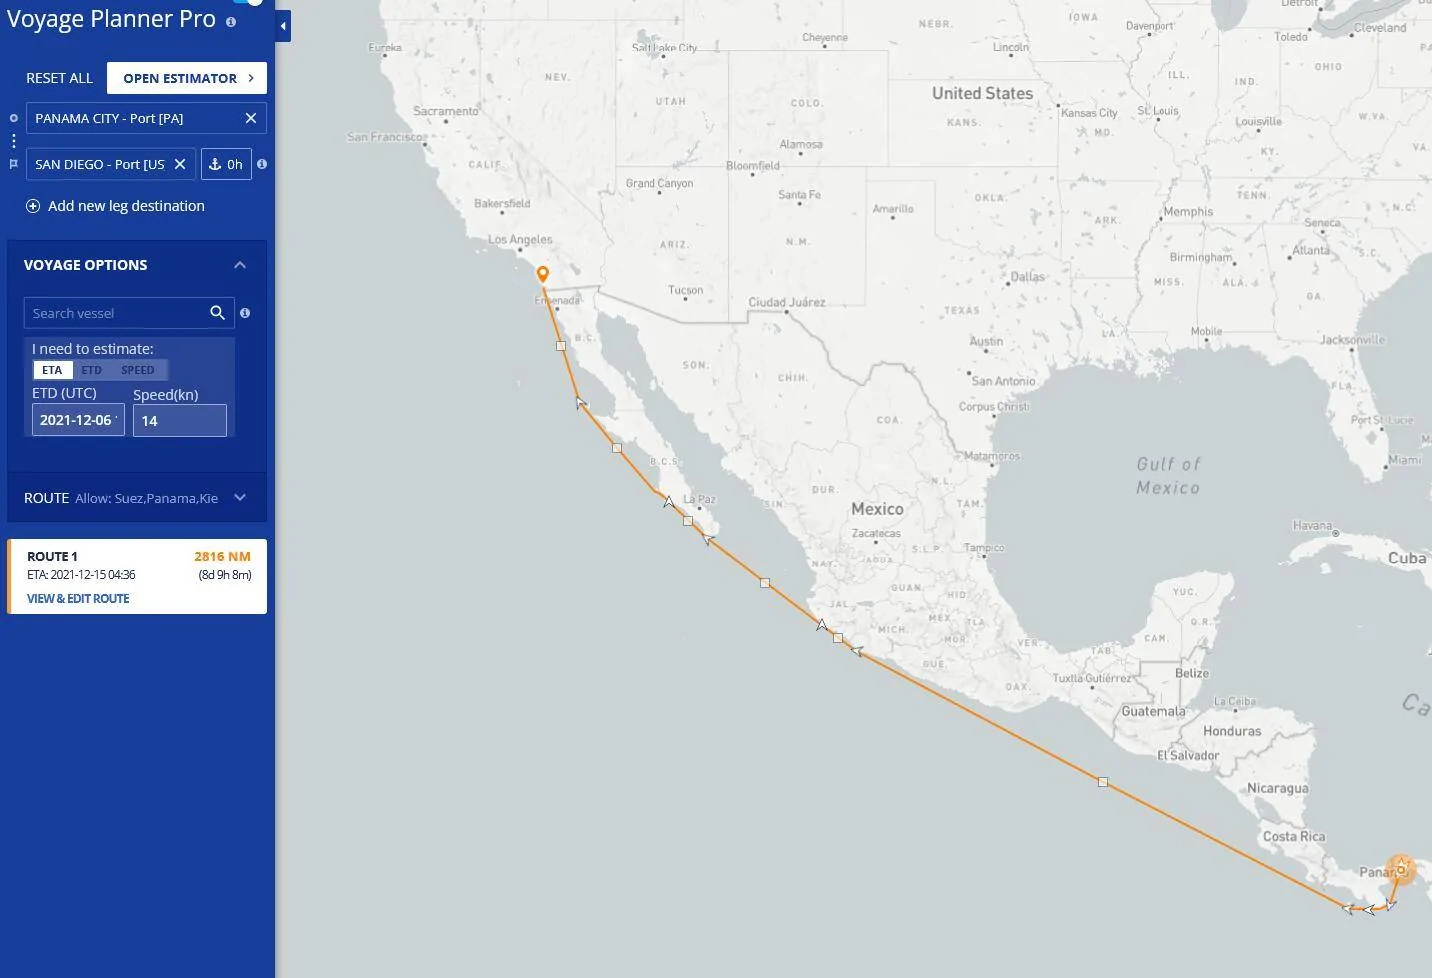Click the waypoint square just south of Ensenada
This screenshot has height=978, width=1432.
click(561, 346)
